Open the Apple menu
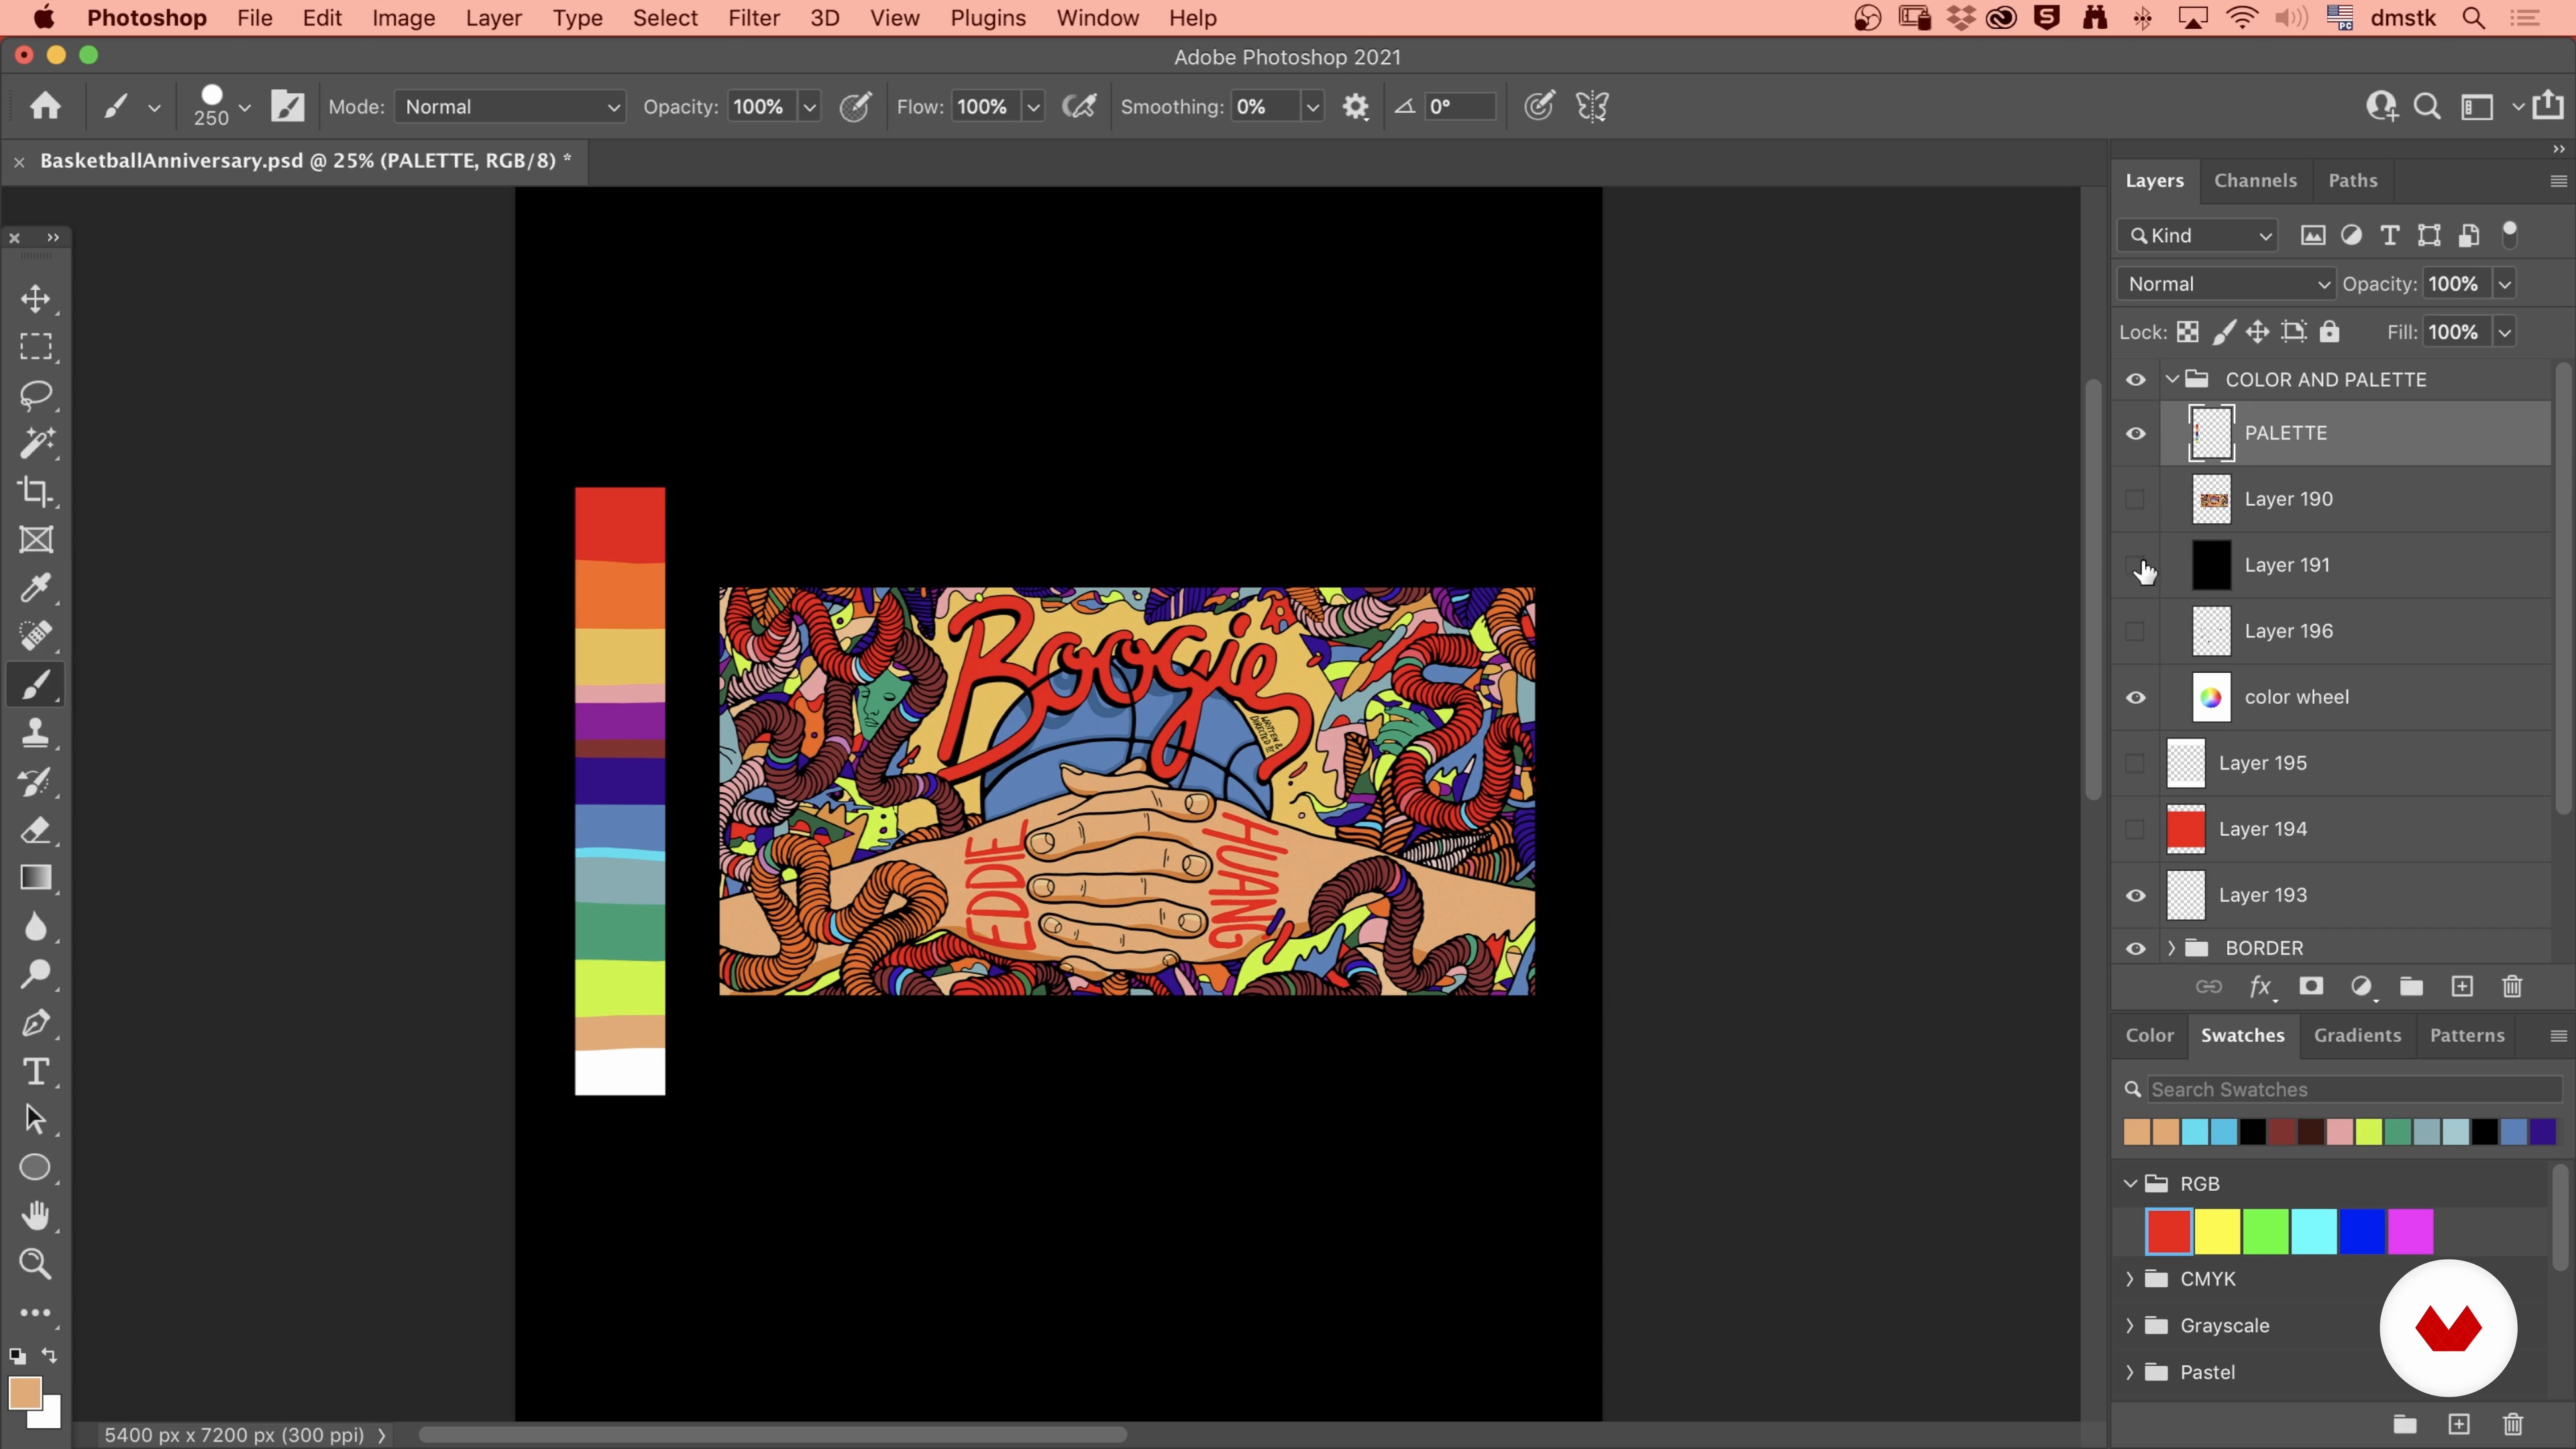 pos(43,18)
